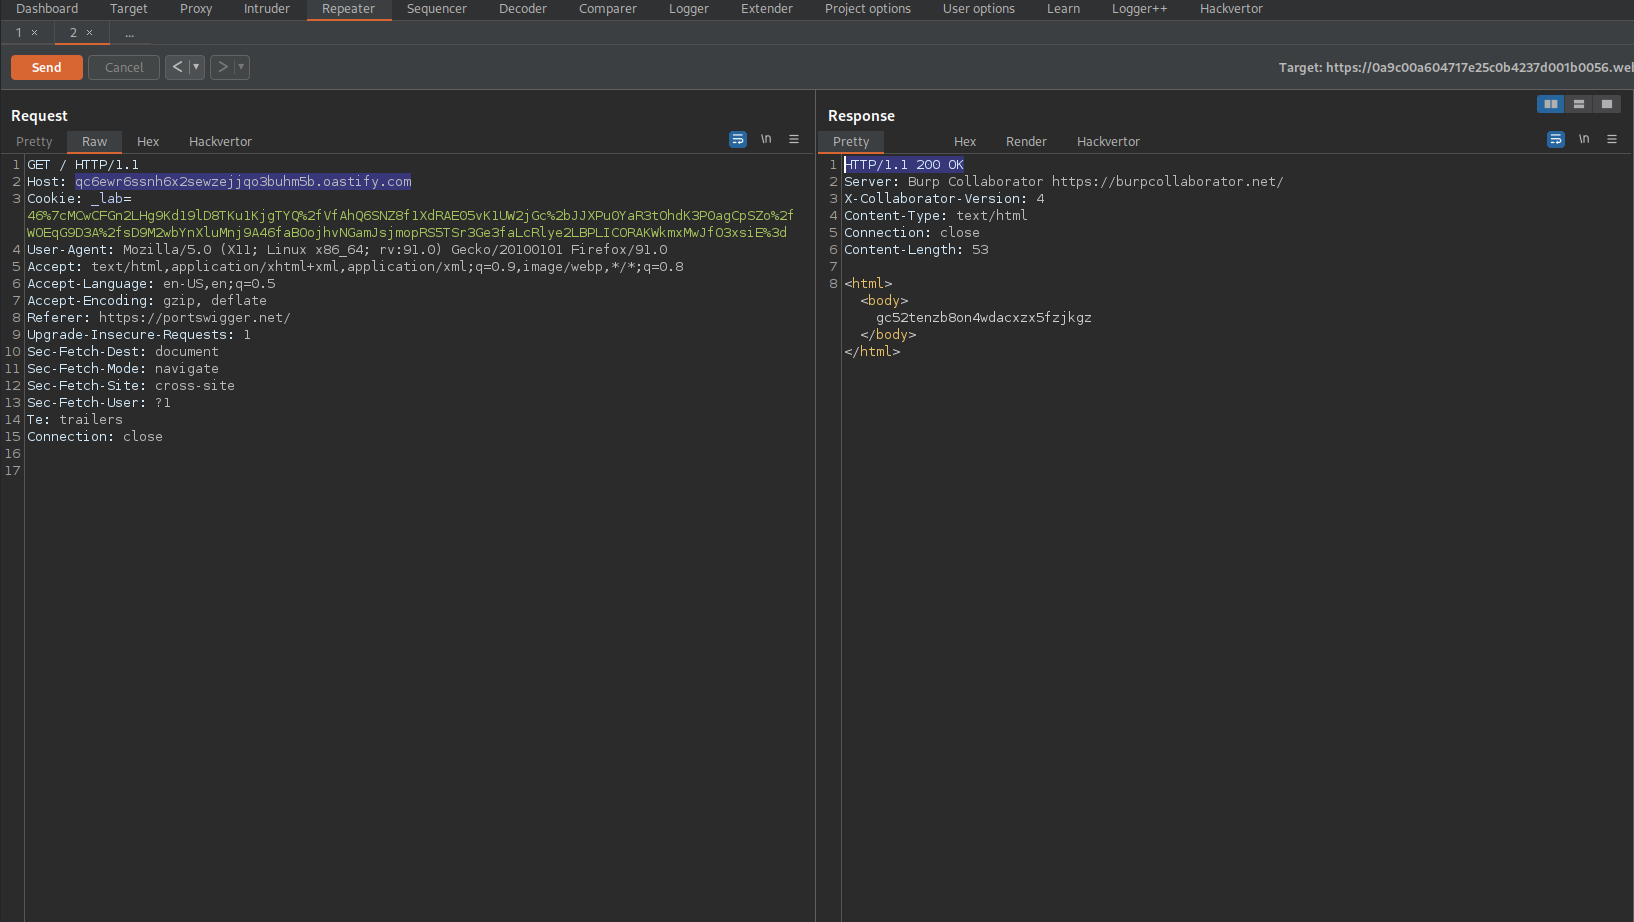Switch Request view to Hackvertor
Viewport: 1634px width, 922px height.
(221, 142)
